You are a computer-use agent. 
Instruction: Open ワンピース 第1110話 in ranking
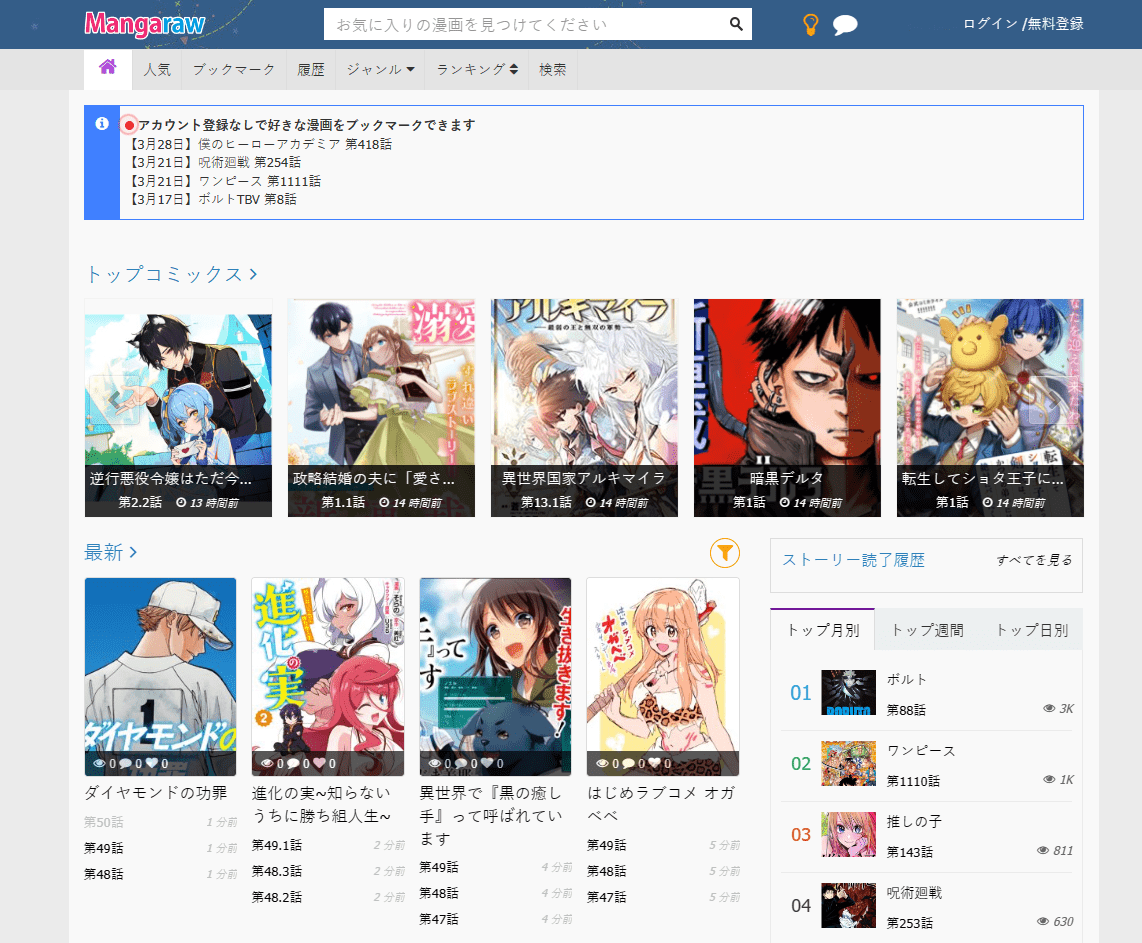(x=913, y=781)
